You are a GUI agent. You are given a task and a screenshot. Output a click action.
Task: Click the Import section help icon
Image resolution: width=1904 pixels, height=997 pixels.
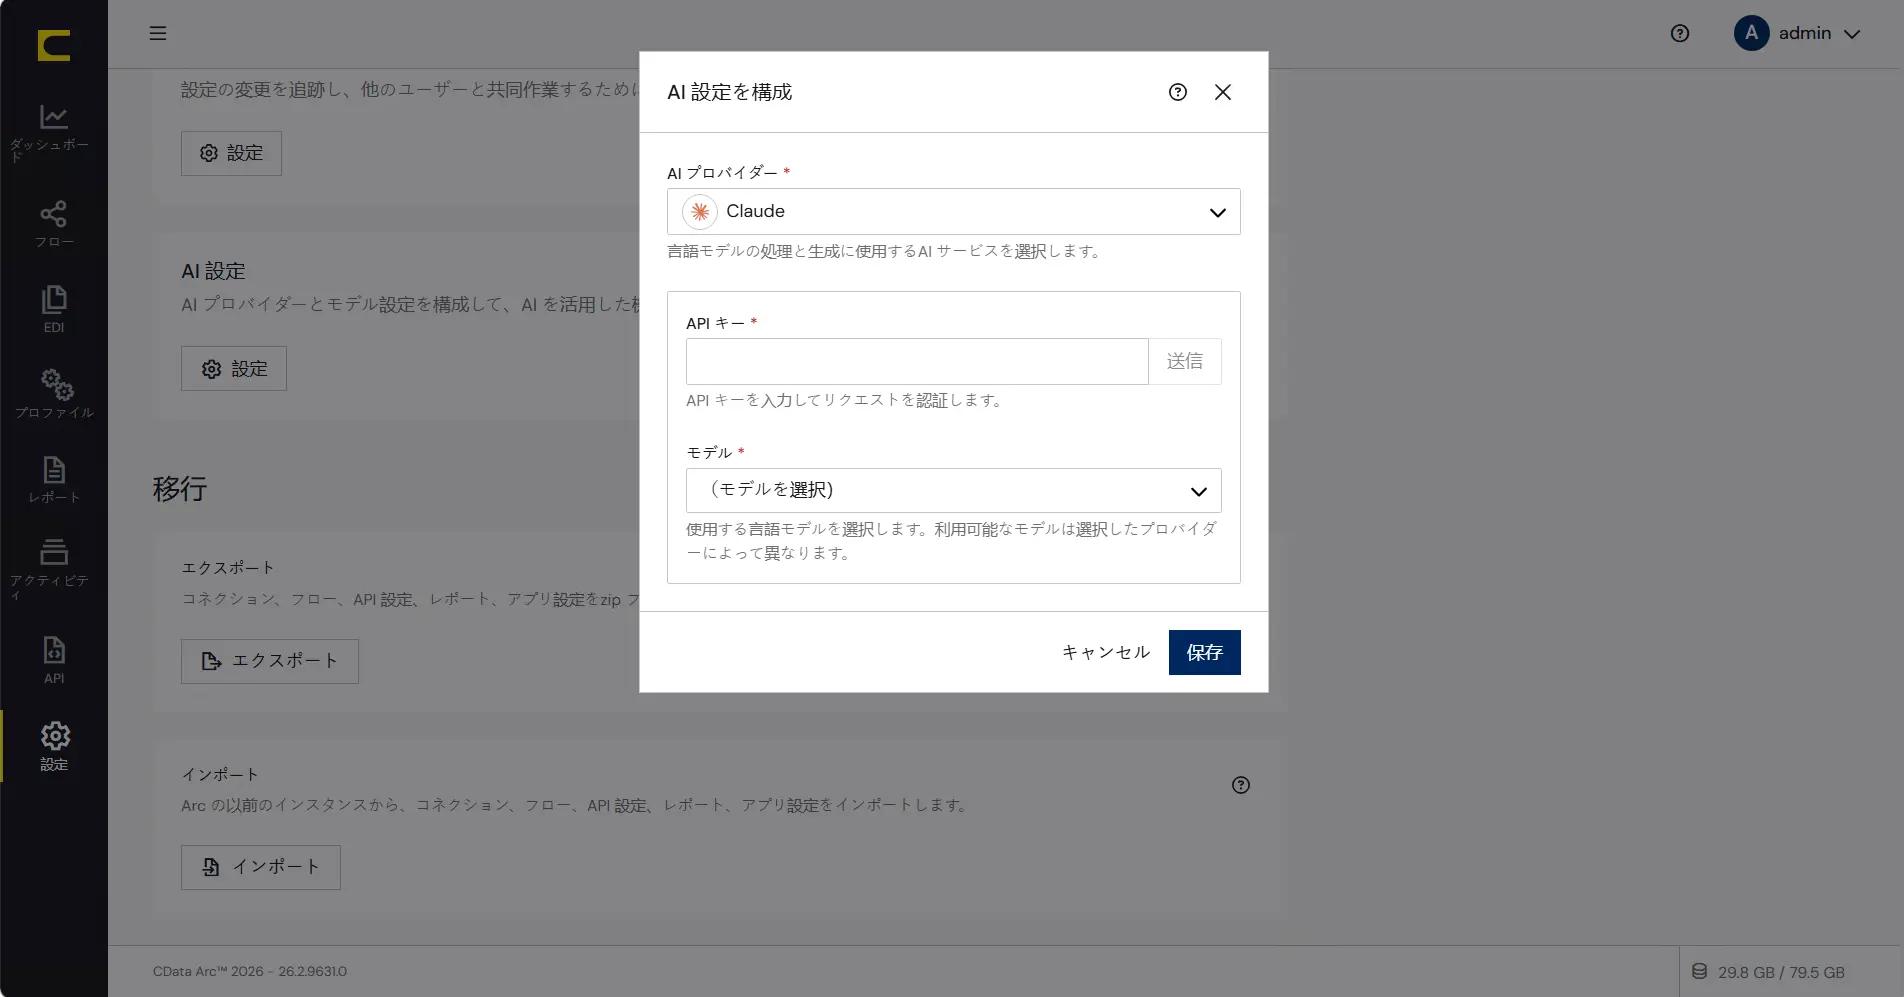click(x=1241, y=785)
